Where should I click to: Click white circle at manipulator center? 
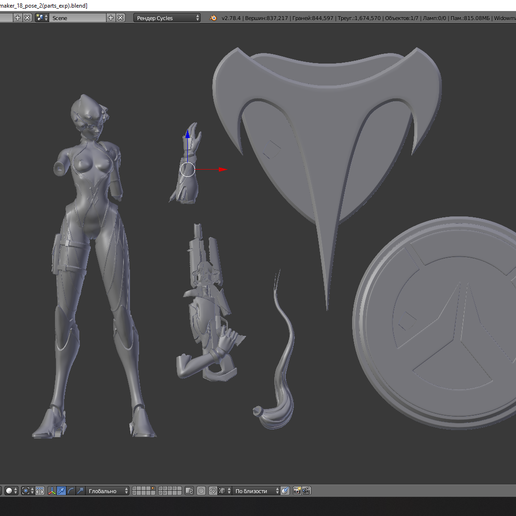point(187,170)
